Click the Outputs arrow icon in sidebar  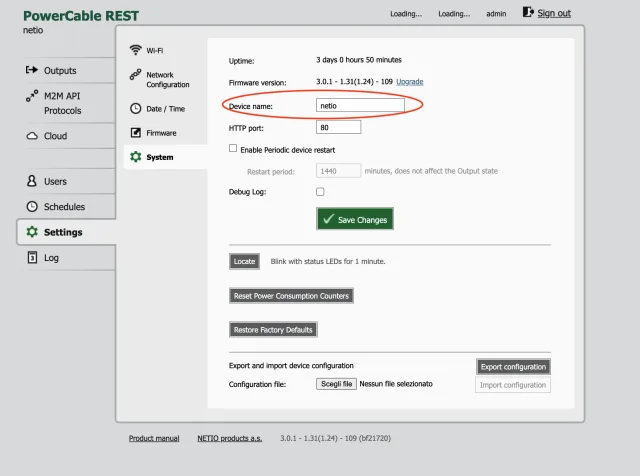click(x=32, y=71)
